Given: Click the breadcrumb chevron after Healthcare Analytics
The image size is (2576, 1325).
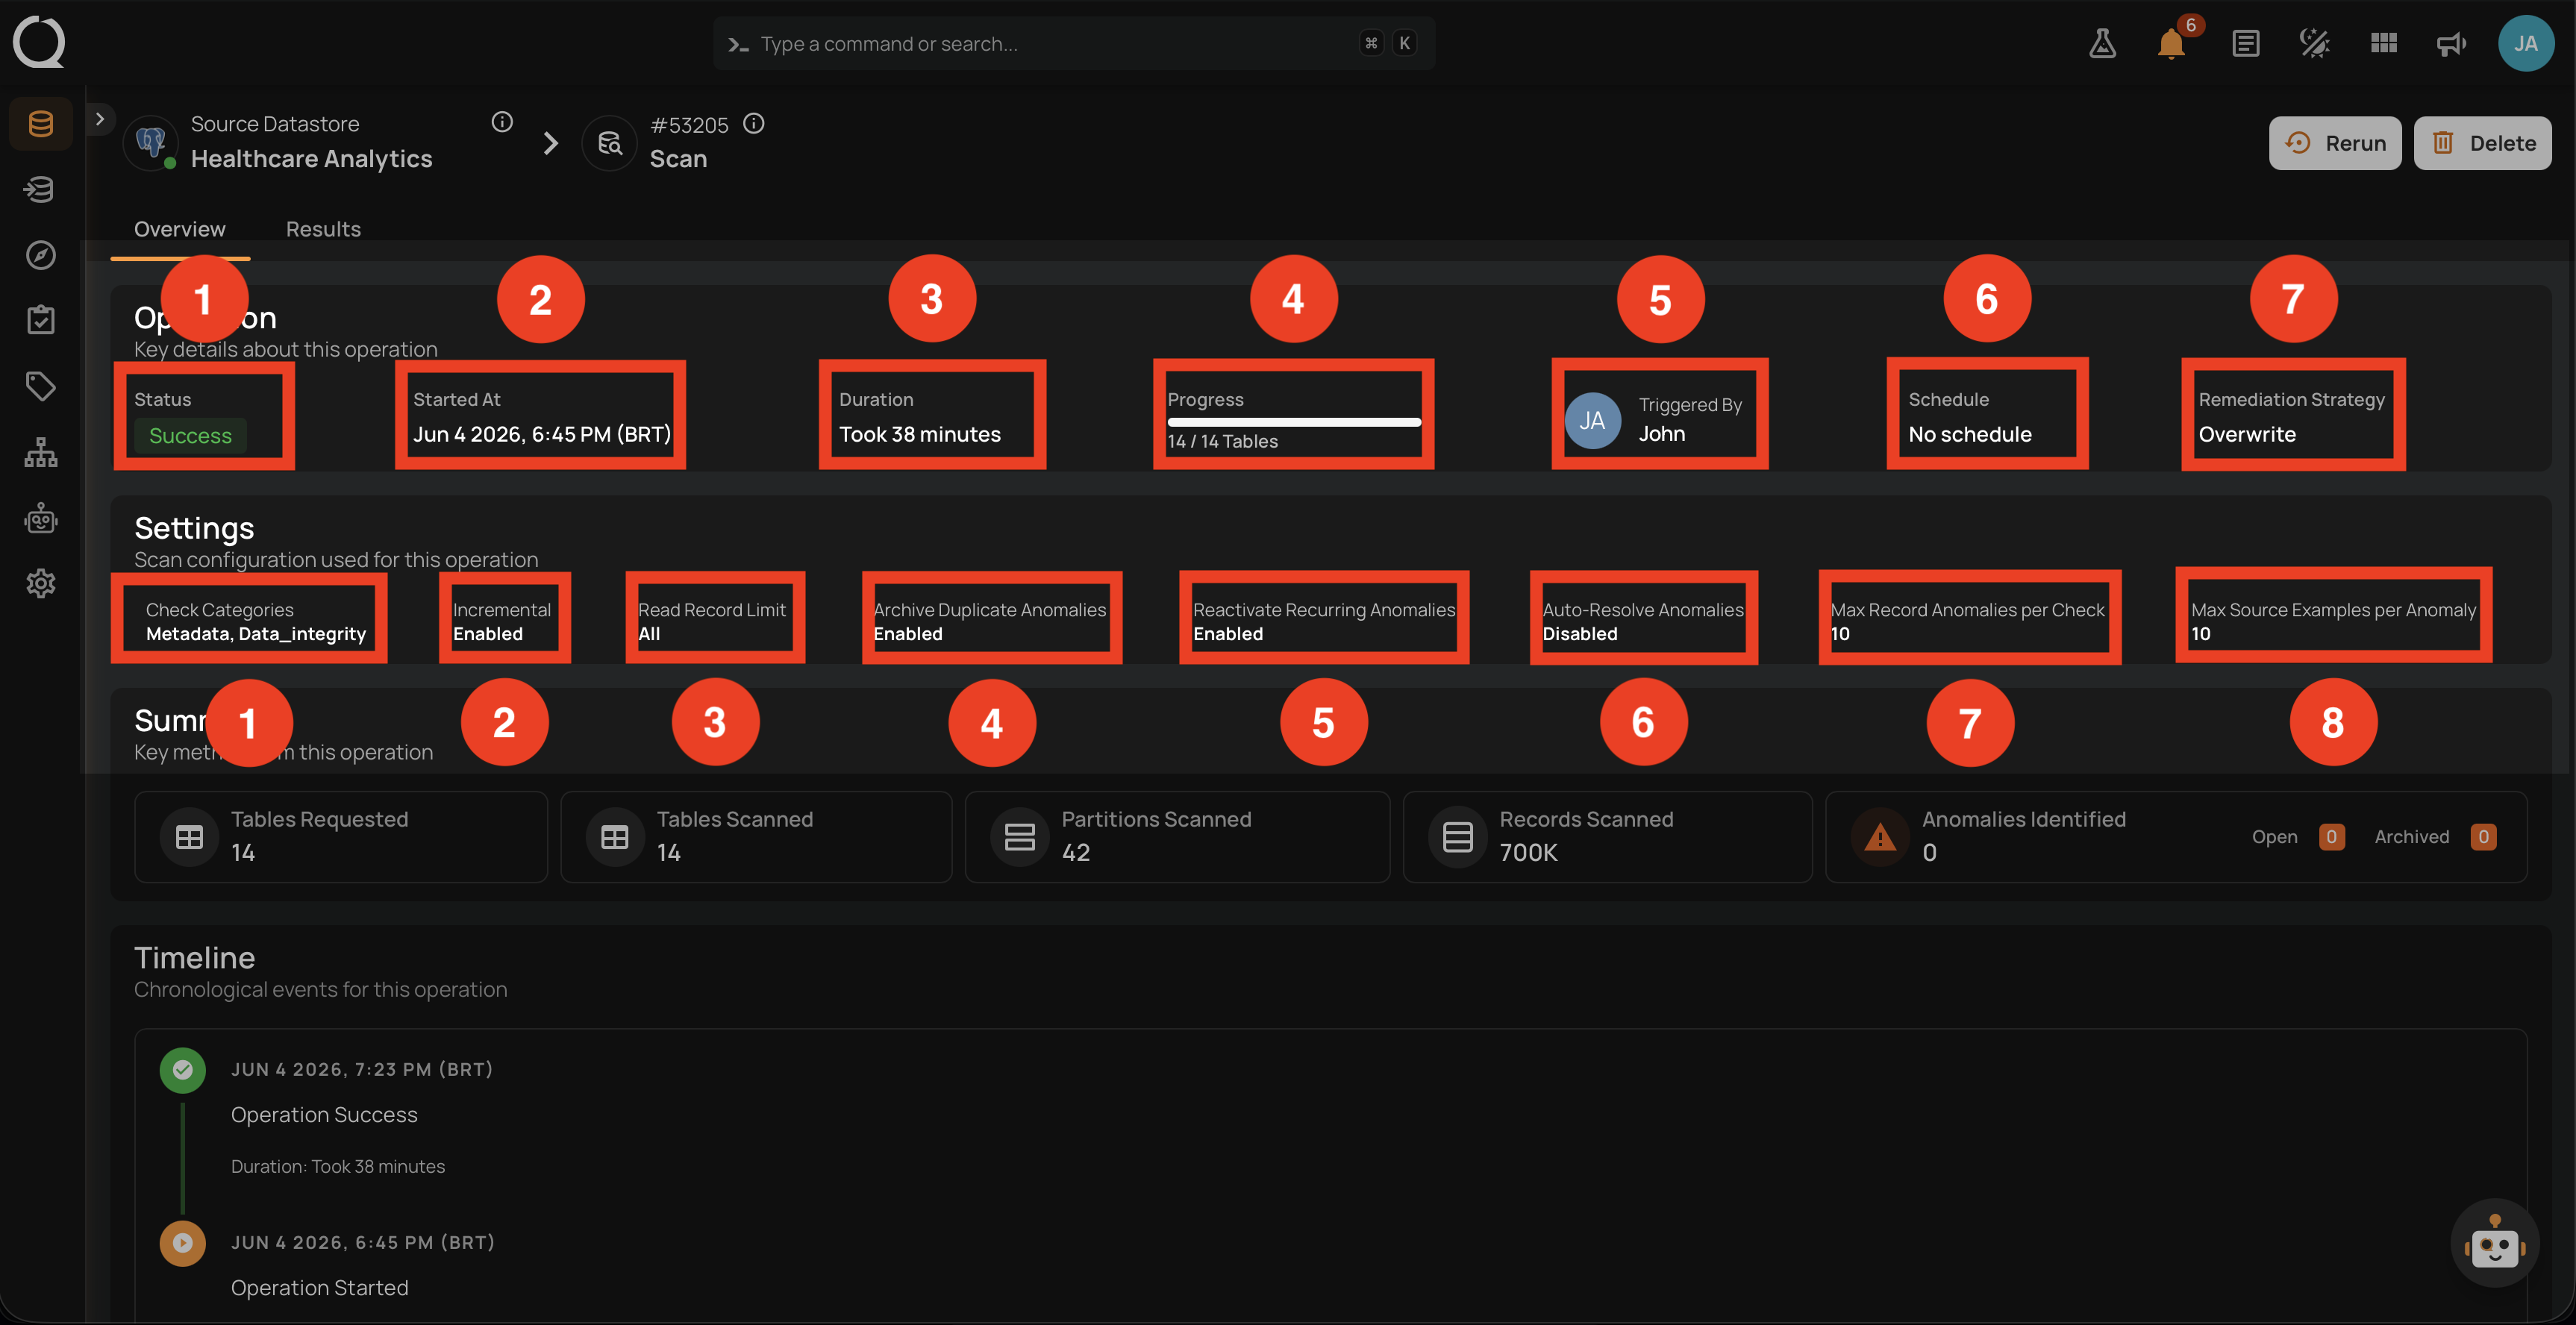Looking at the screenshot, I should 550,143.
